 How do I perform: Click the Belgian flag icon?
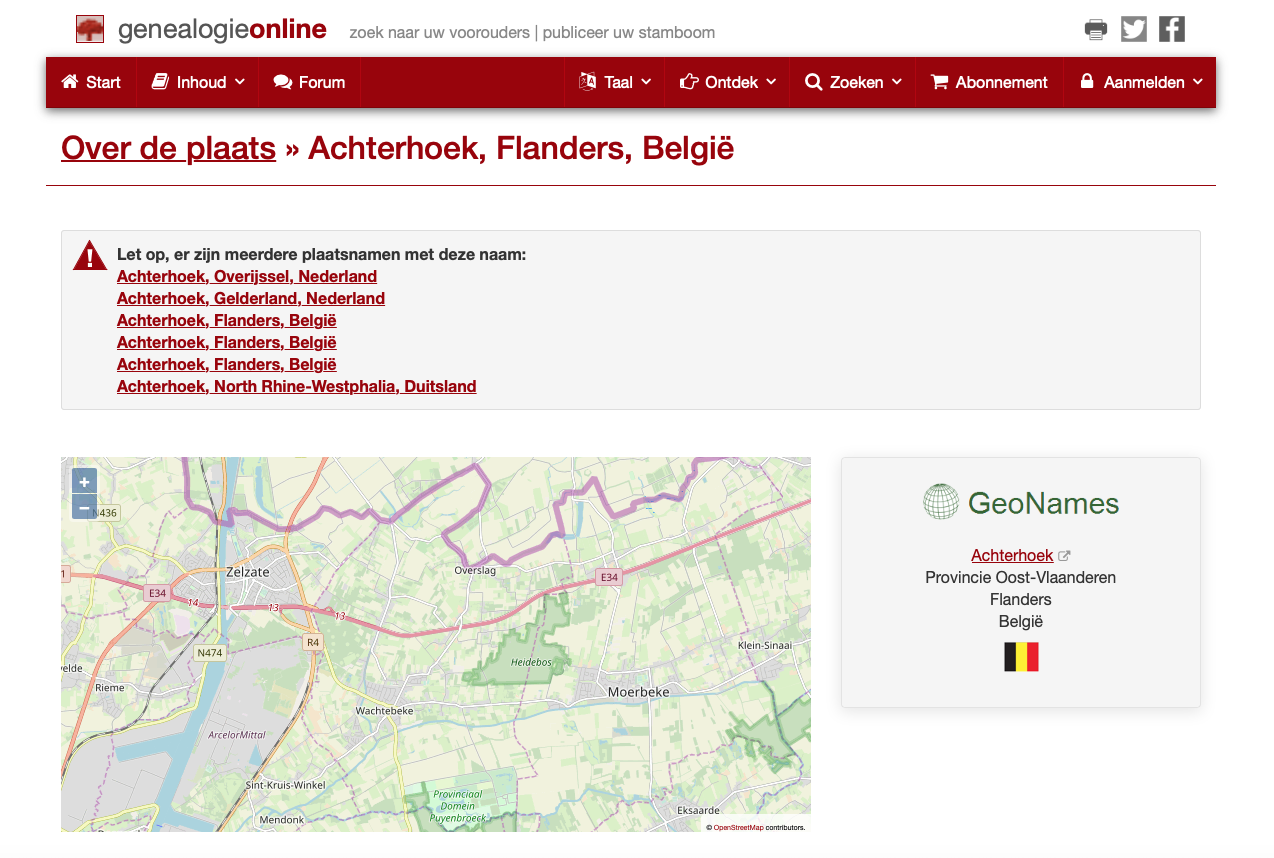coord(1021,657)
